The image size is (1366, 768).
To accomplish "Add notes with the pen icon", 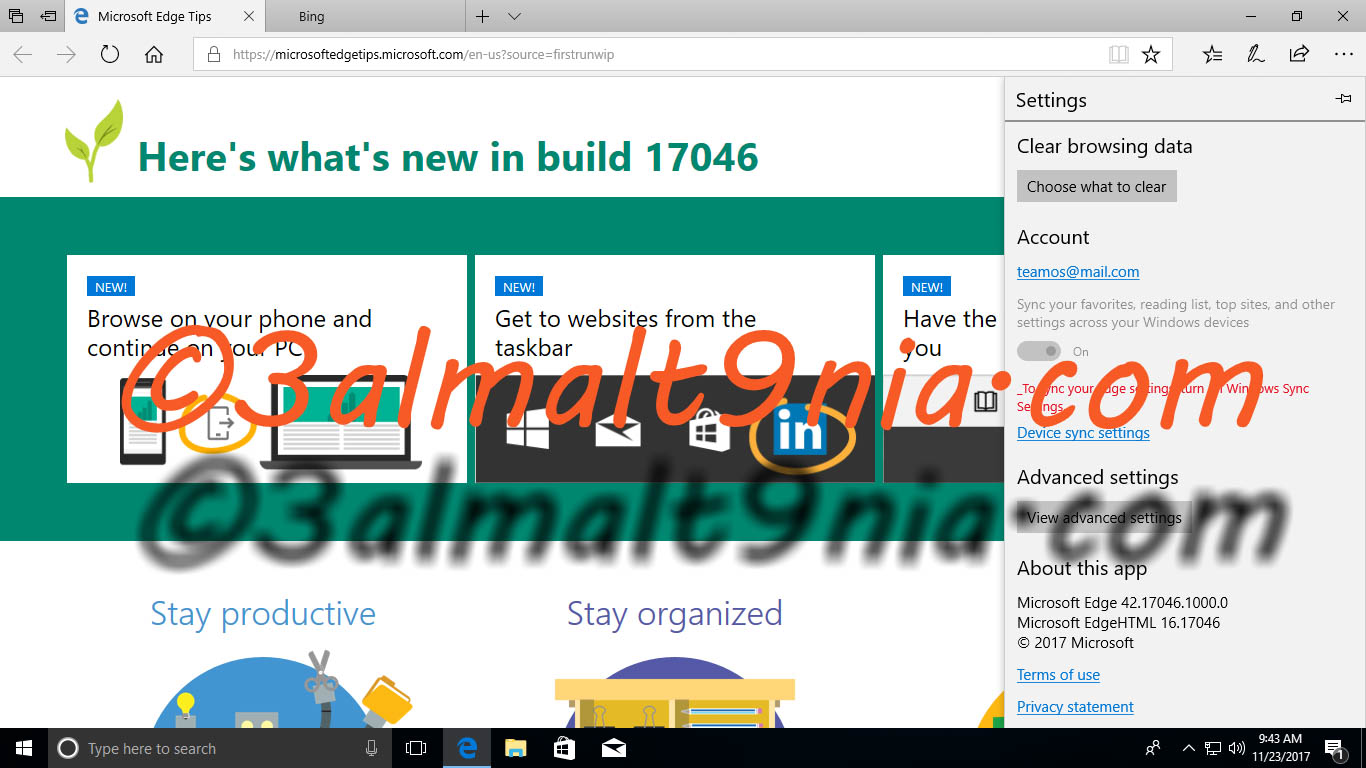I will (1256, 55).
